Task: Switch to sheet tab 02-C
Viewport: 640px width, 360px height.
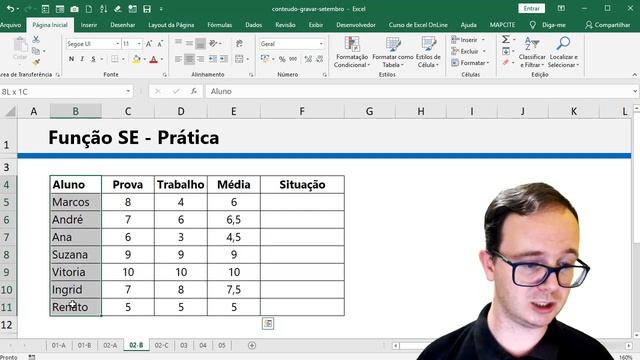Action: (162, 345)
